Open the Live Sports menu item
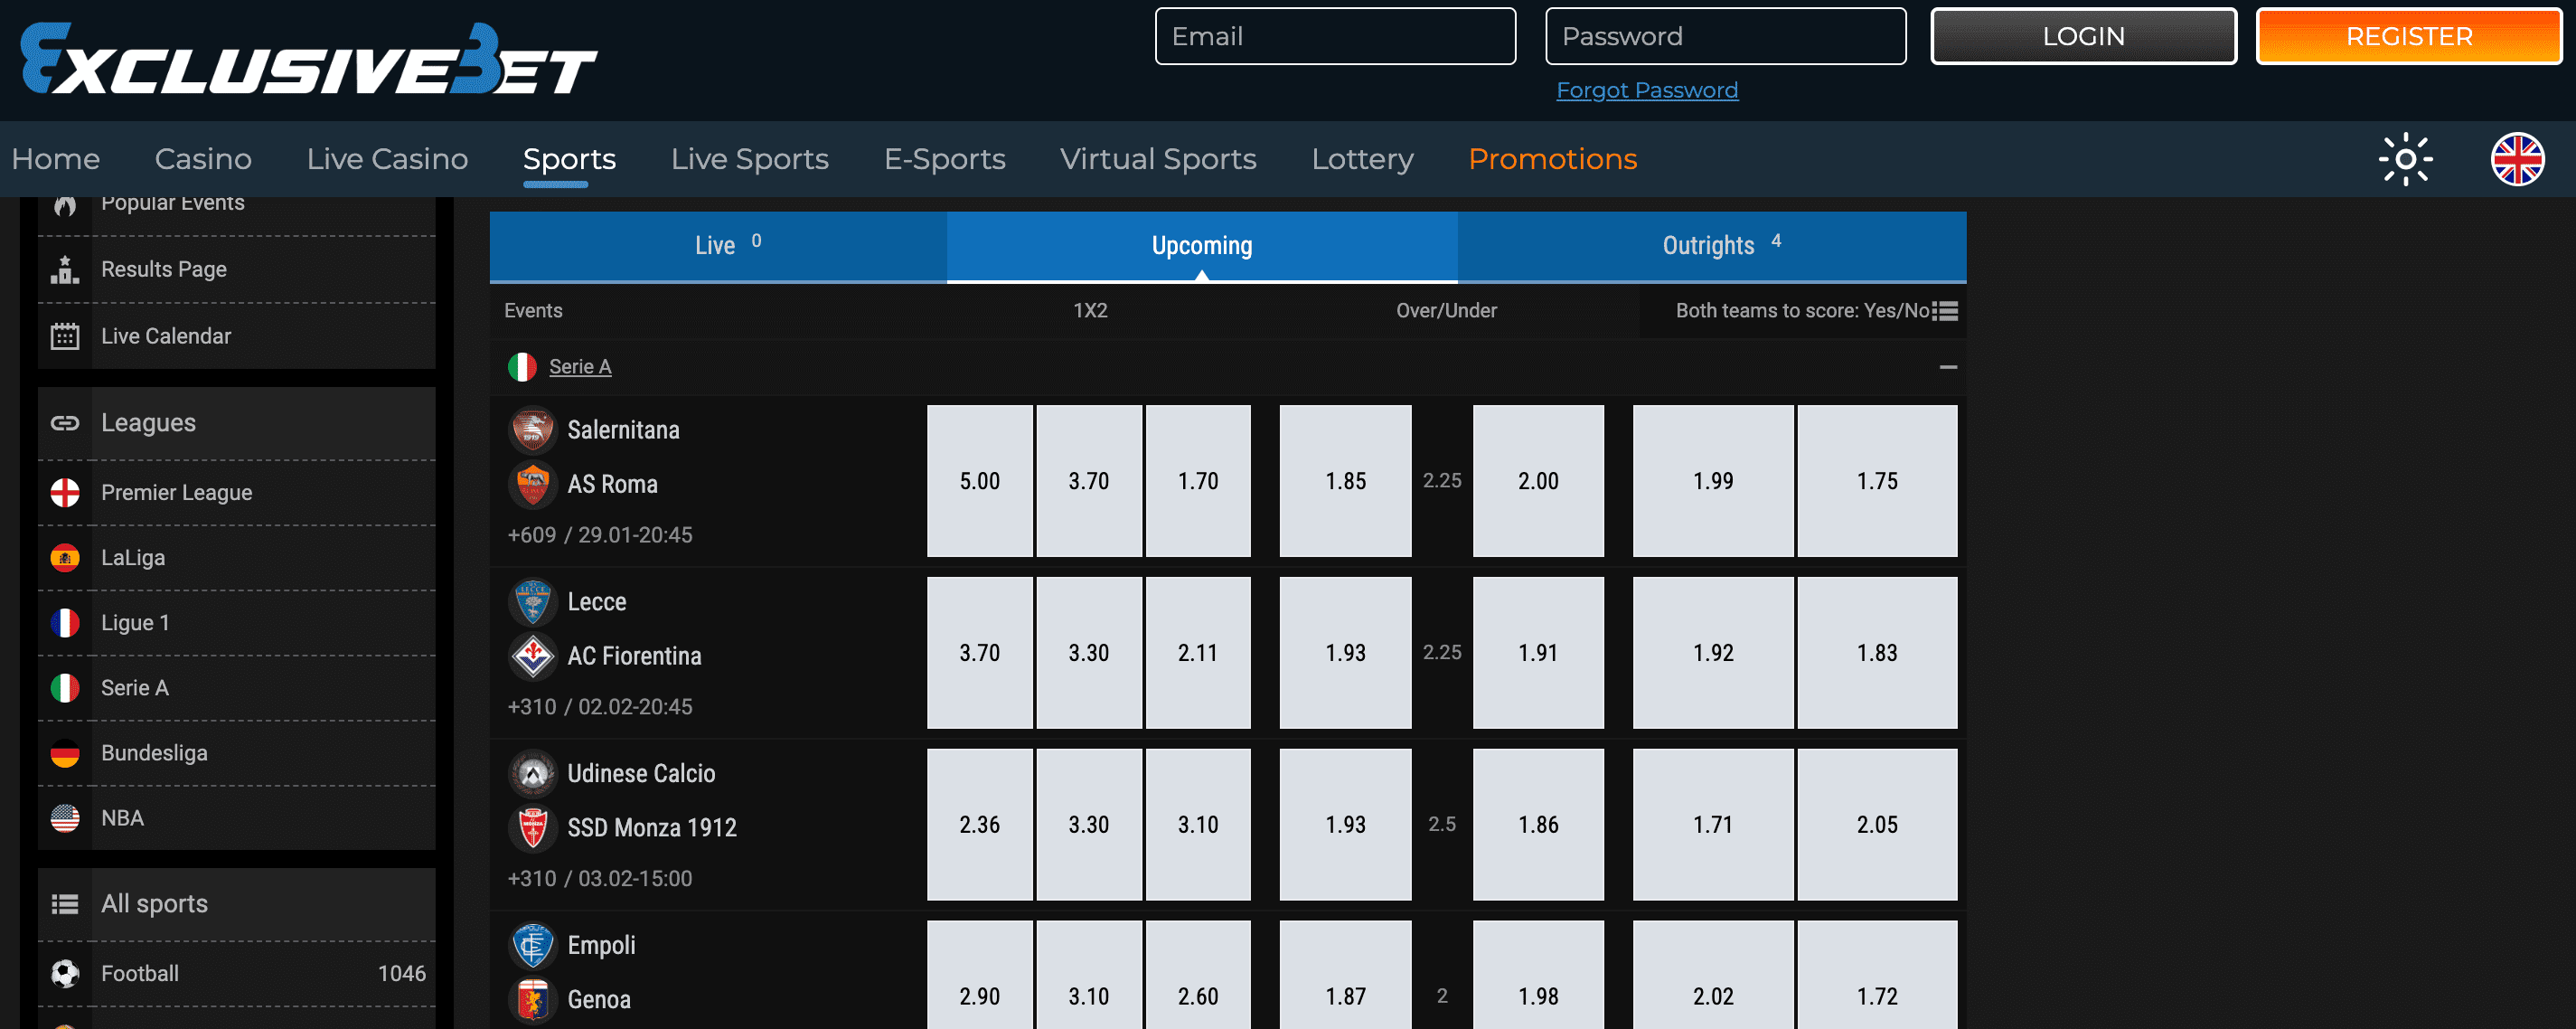Image resolution: width=2576 pixels, height=1029 pixels. (x=749, y=159)
